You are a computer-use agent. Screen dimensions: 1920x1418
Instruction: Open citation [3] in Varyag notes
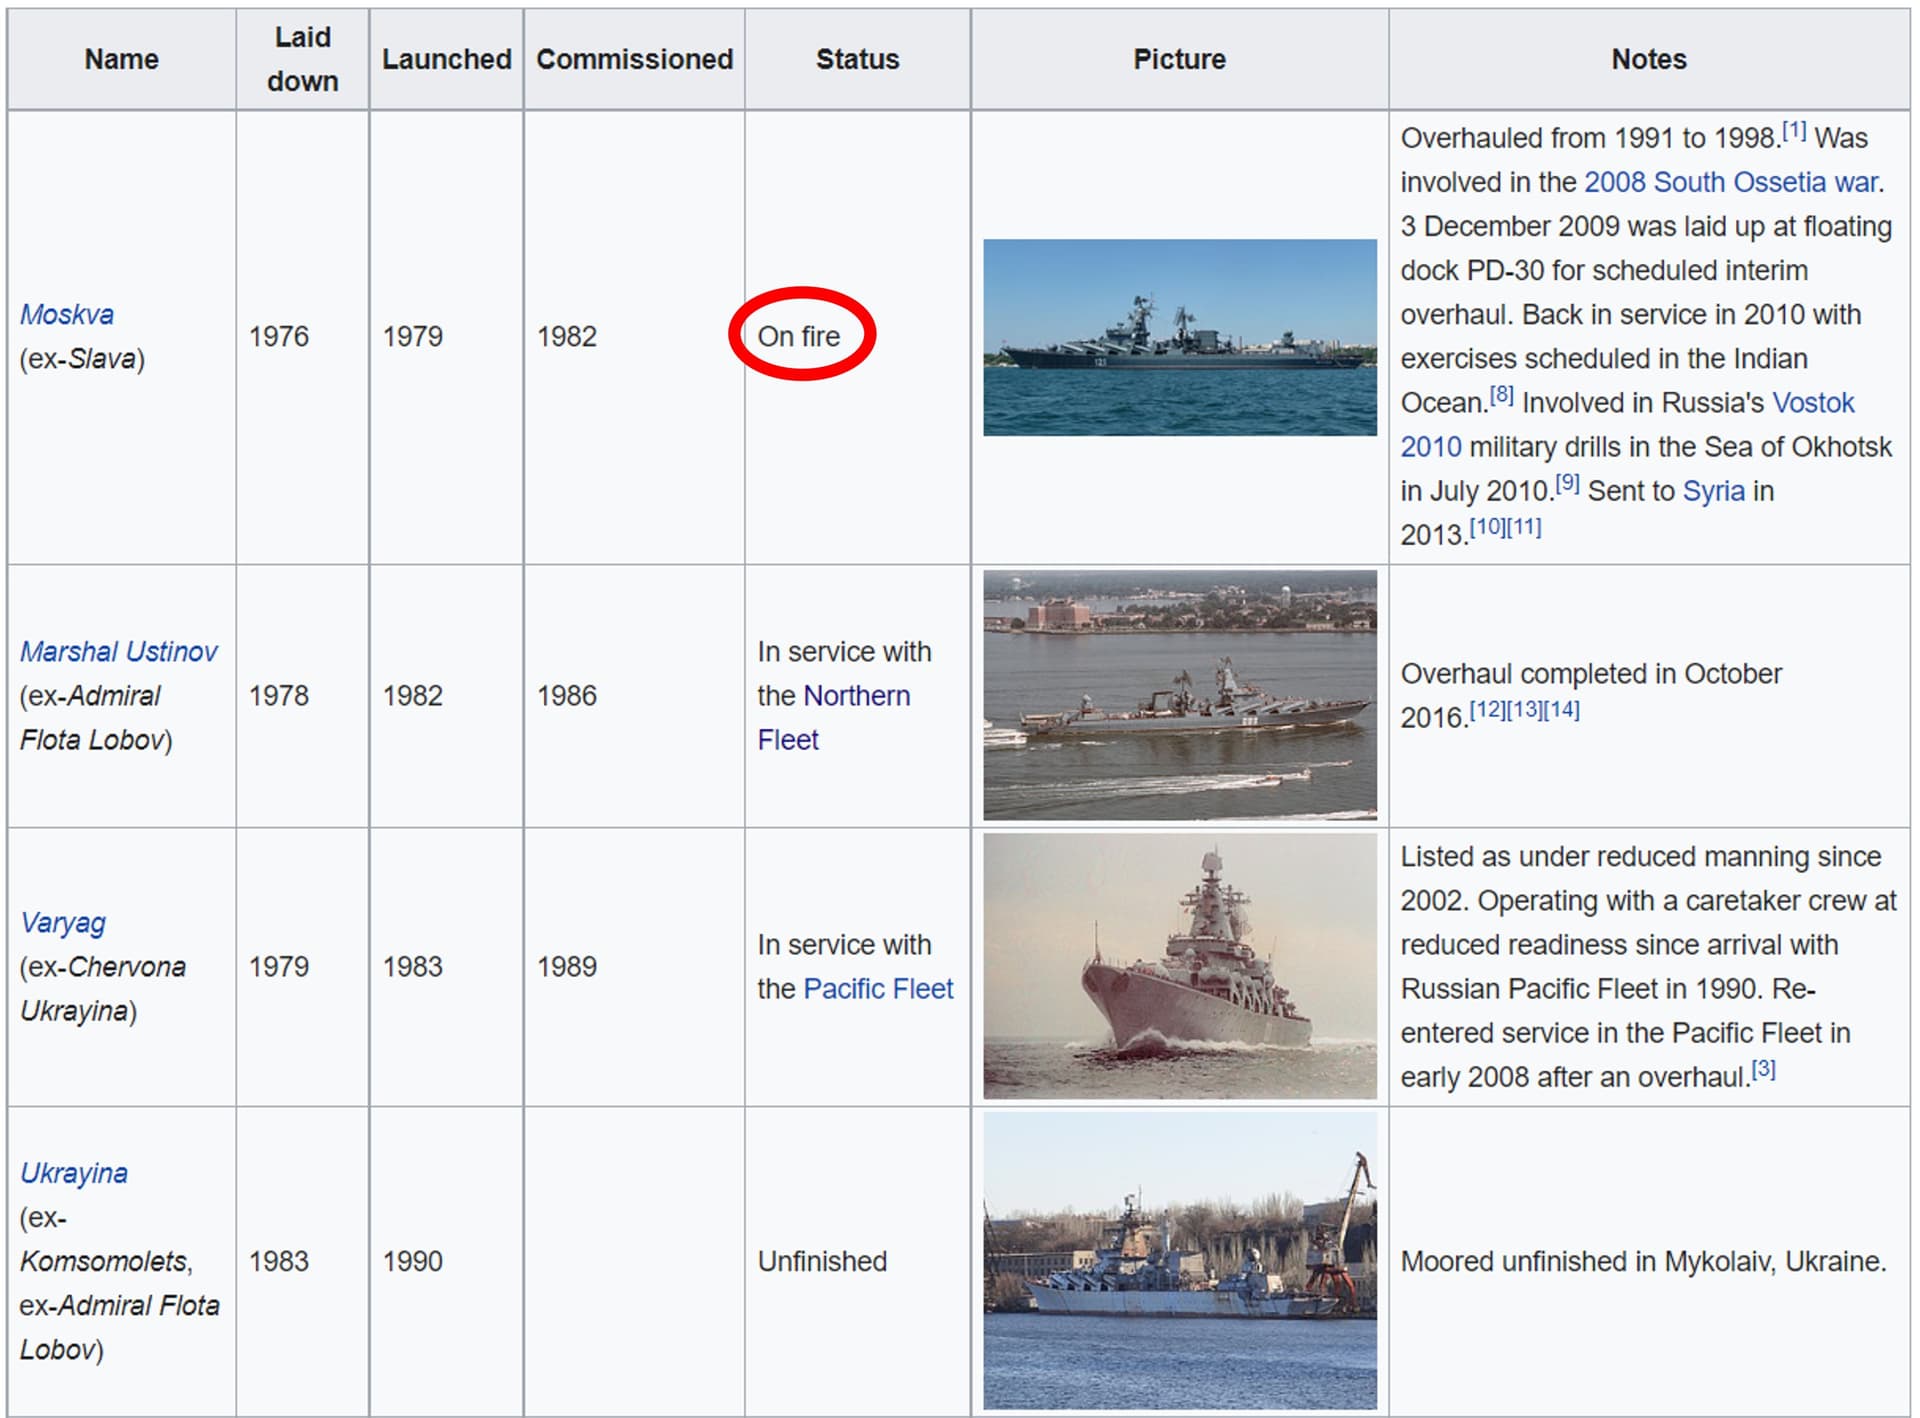tap(1763, 1068)
